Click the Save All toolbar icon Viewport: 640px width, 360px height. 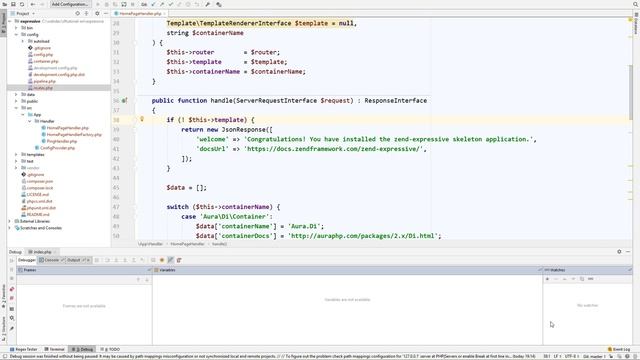13,4
